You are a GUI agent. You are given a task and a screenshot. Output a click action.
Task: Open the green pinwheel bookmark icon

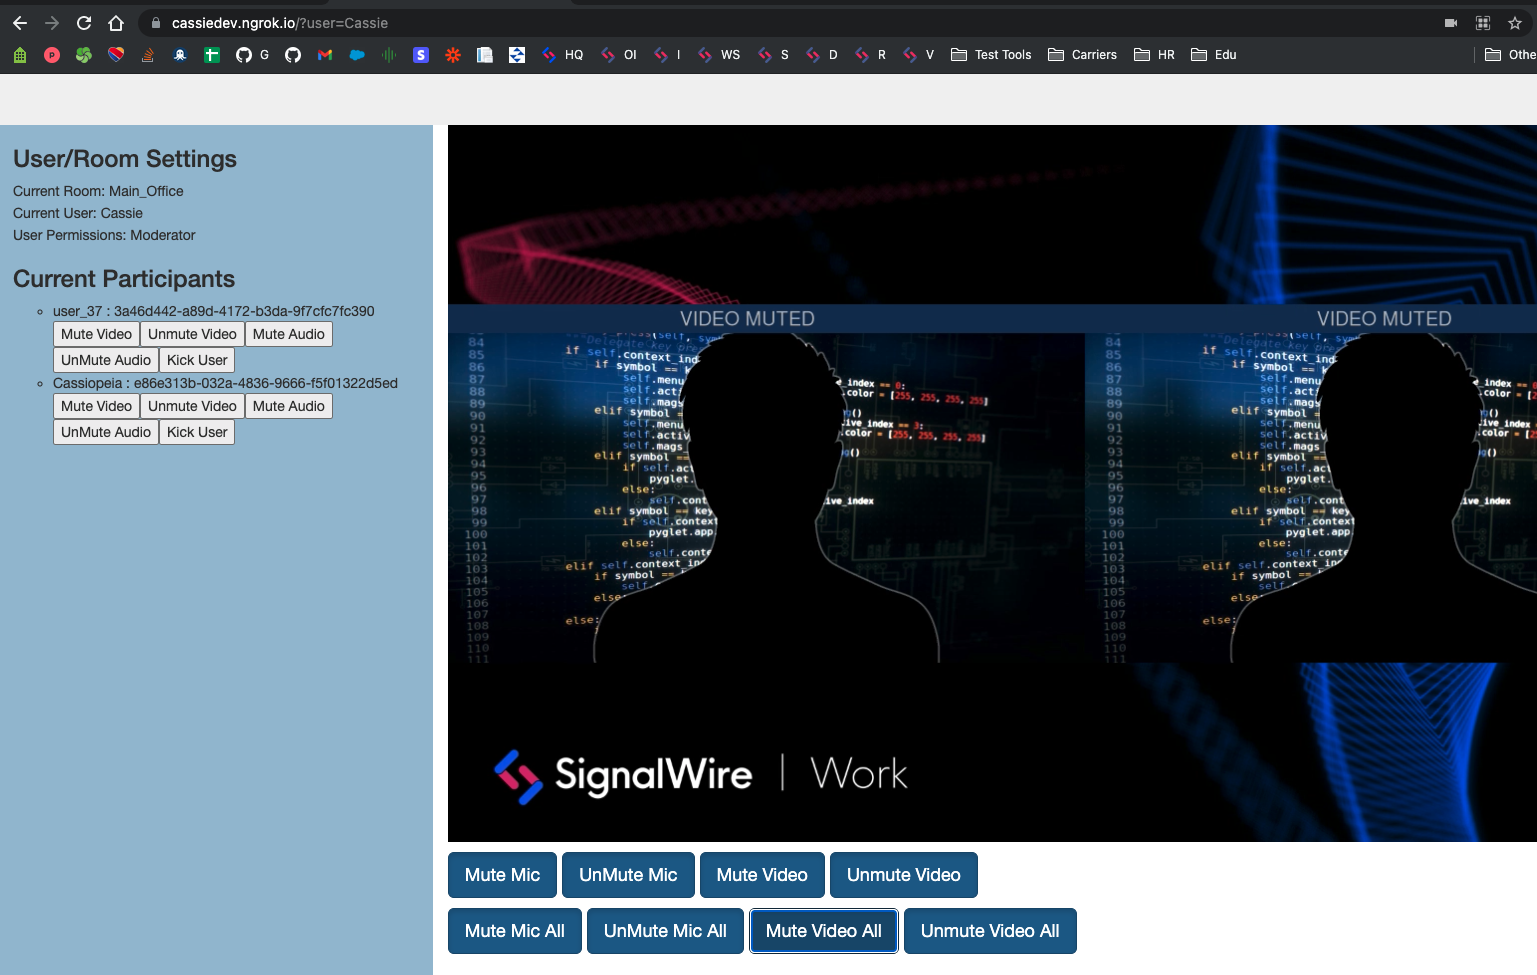click(84, 55)
